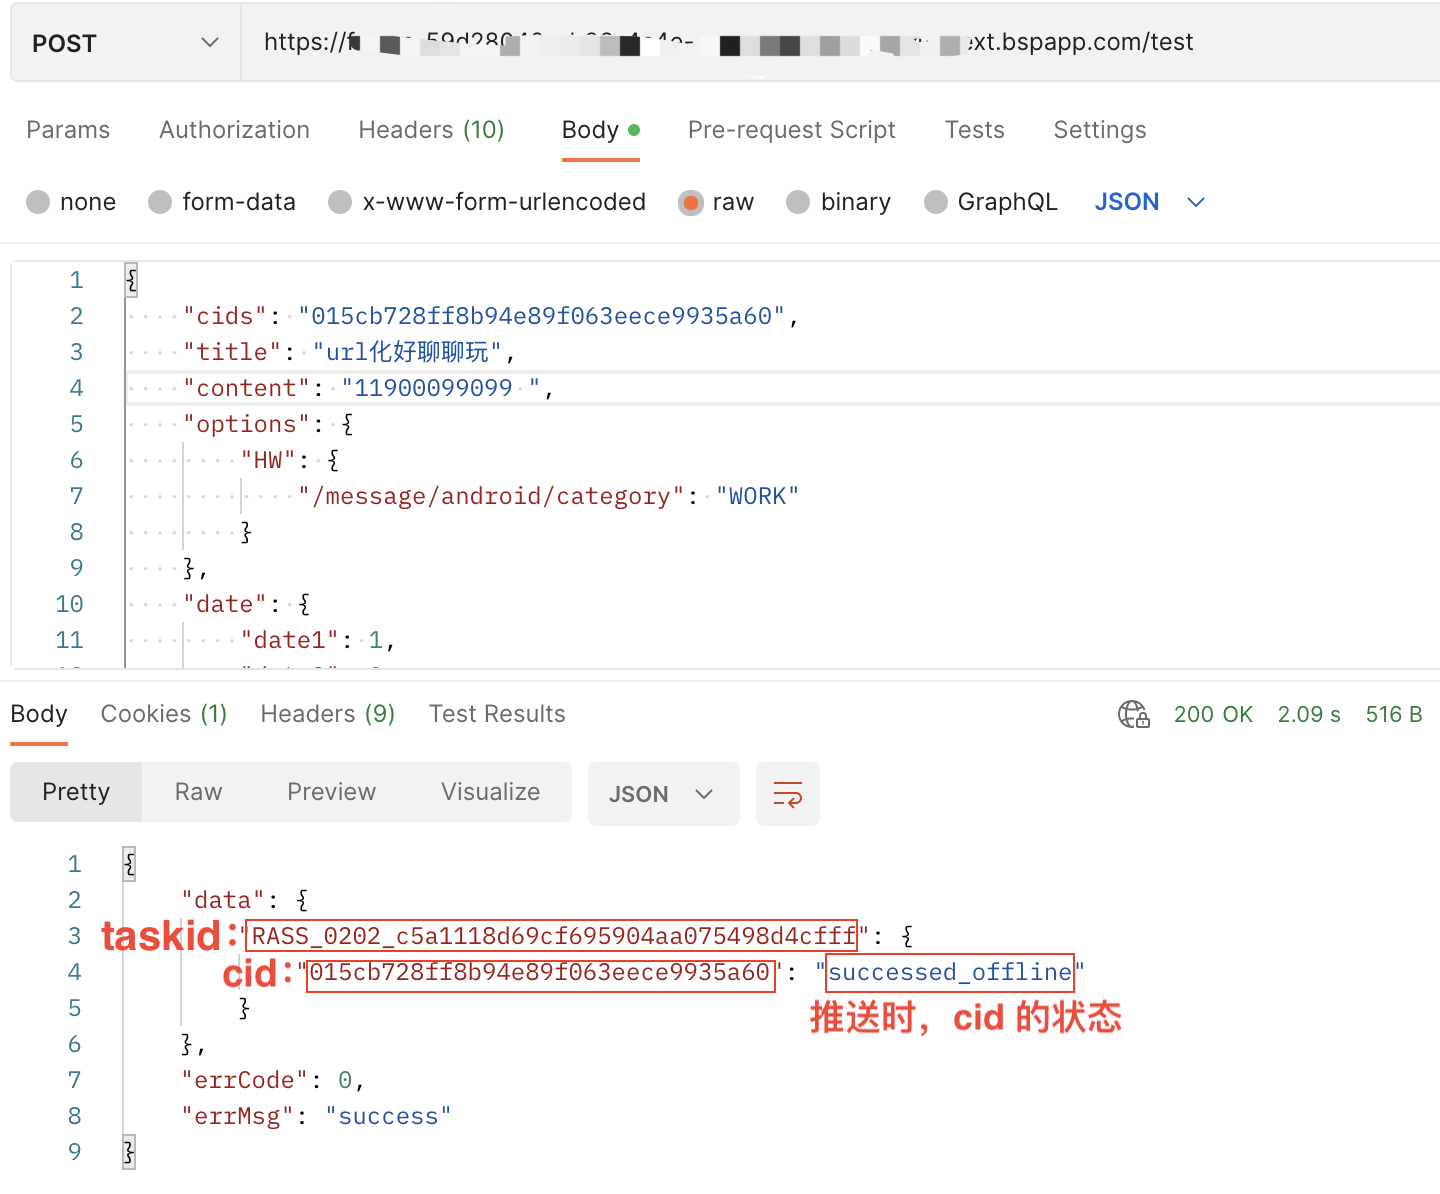Go to Headers (10) request tab
This screenshot has height=1194, width=1440.
(431, 130)
